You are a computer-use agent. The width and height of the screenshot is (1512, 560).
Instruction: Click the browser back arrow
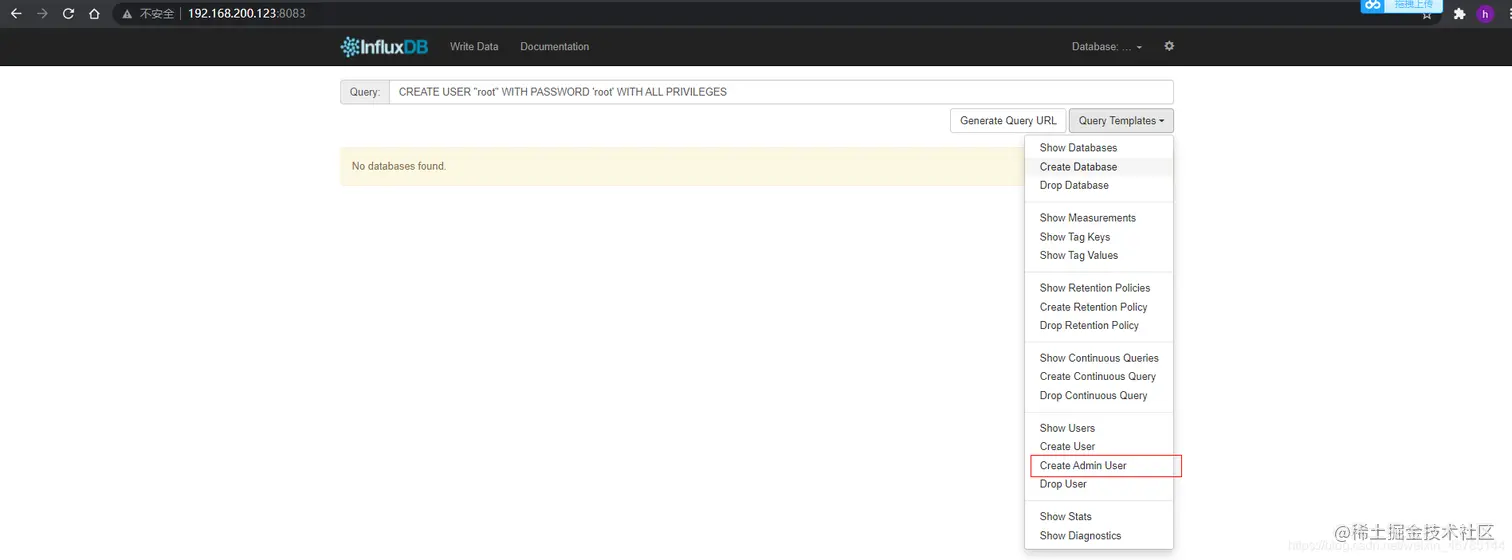coord(16,14)
